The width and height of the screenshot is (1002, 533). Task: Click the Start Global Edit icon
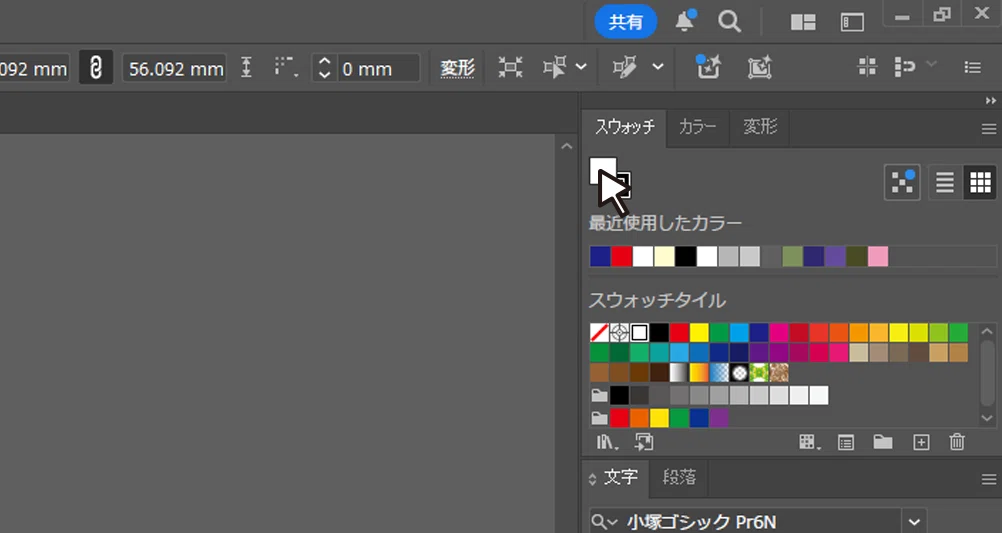coord(624,67)
